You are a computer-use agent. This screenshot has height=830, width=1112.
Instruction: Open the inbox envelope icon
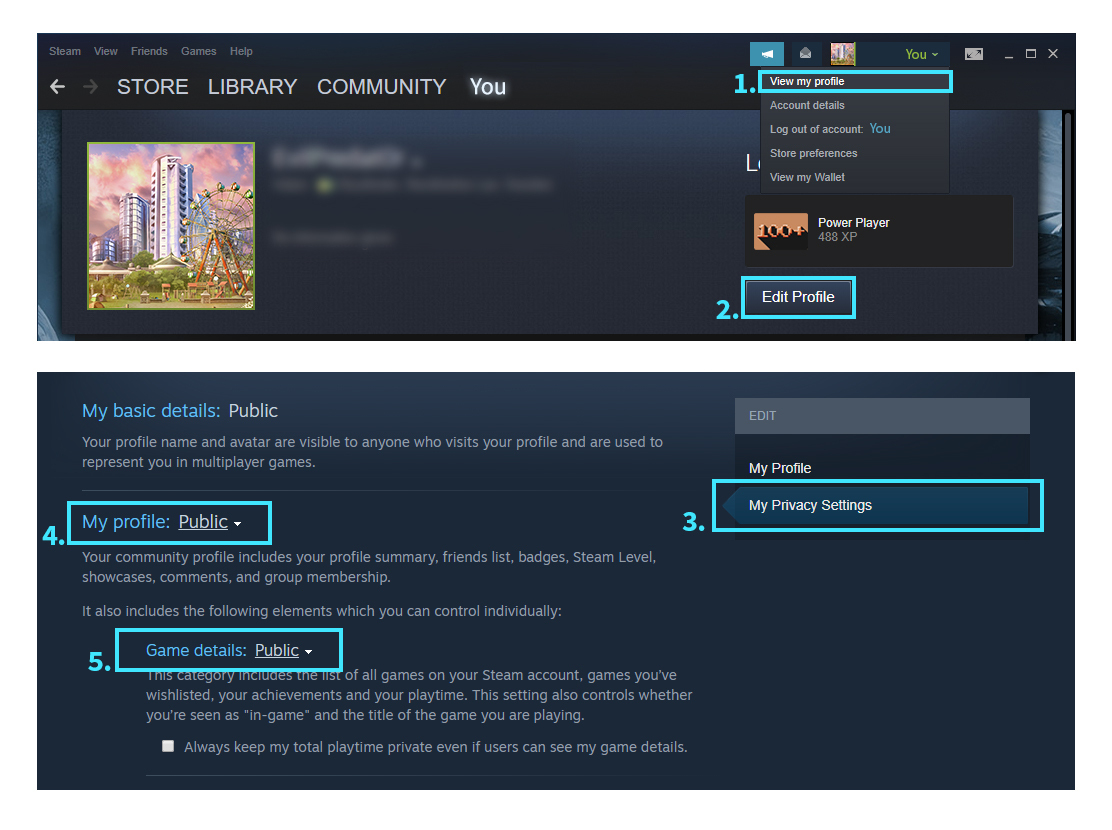tap(805, 54)
